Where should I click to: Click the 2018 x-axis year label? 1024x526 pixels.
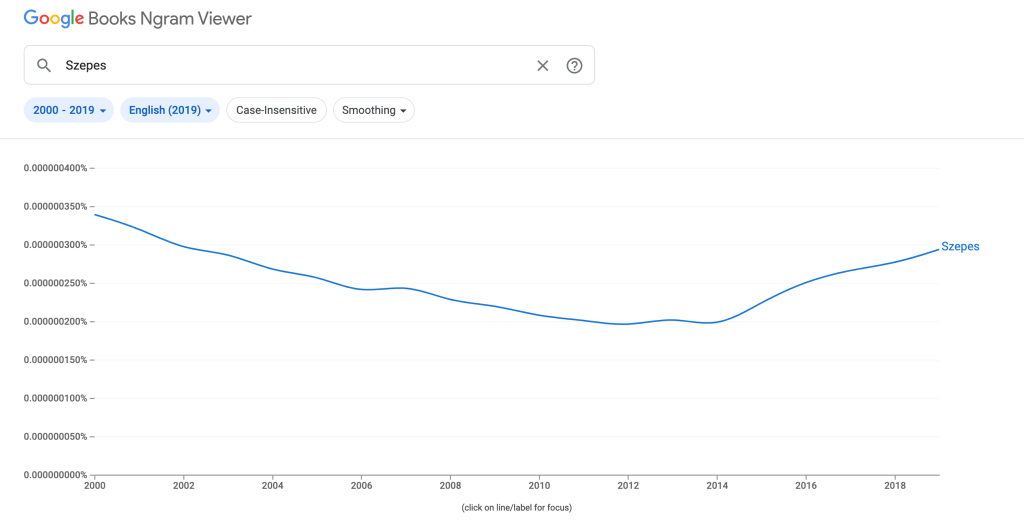coord(895,485)
